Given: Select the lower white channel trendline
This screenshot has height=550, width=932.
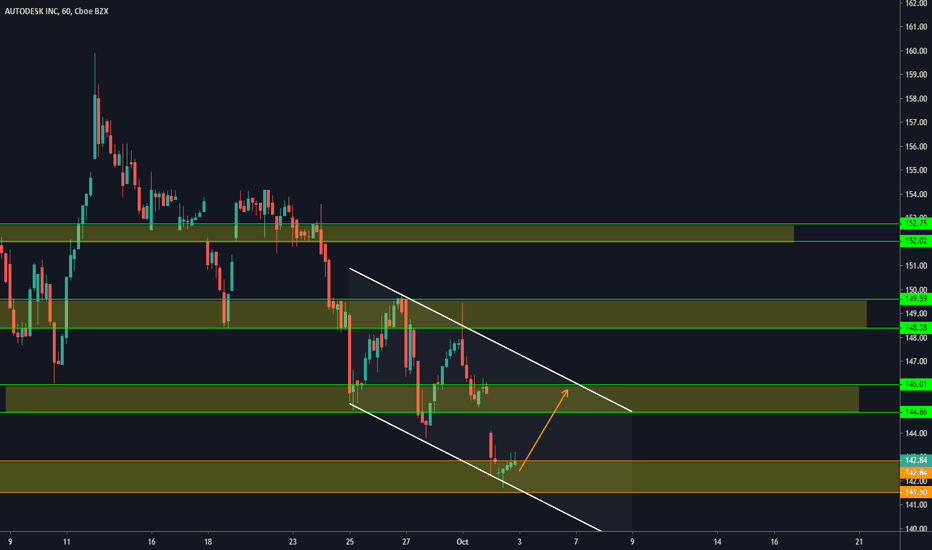Looking at the screenshot, I should tap(476, 467).
